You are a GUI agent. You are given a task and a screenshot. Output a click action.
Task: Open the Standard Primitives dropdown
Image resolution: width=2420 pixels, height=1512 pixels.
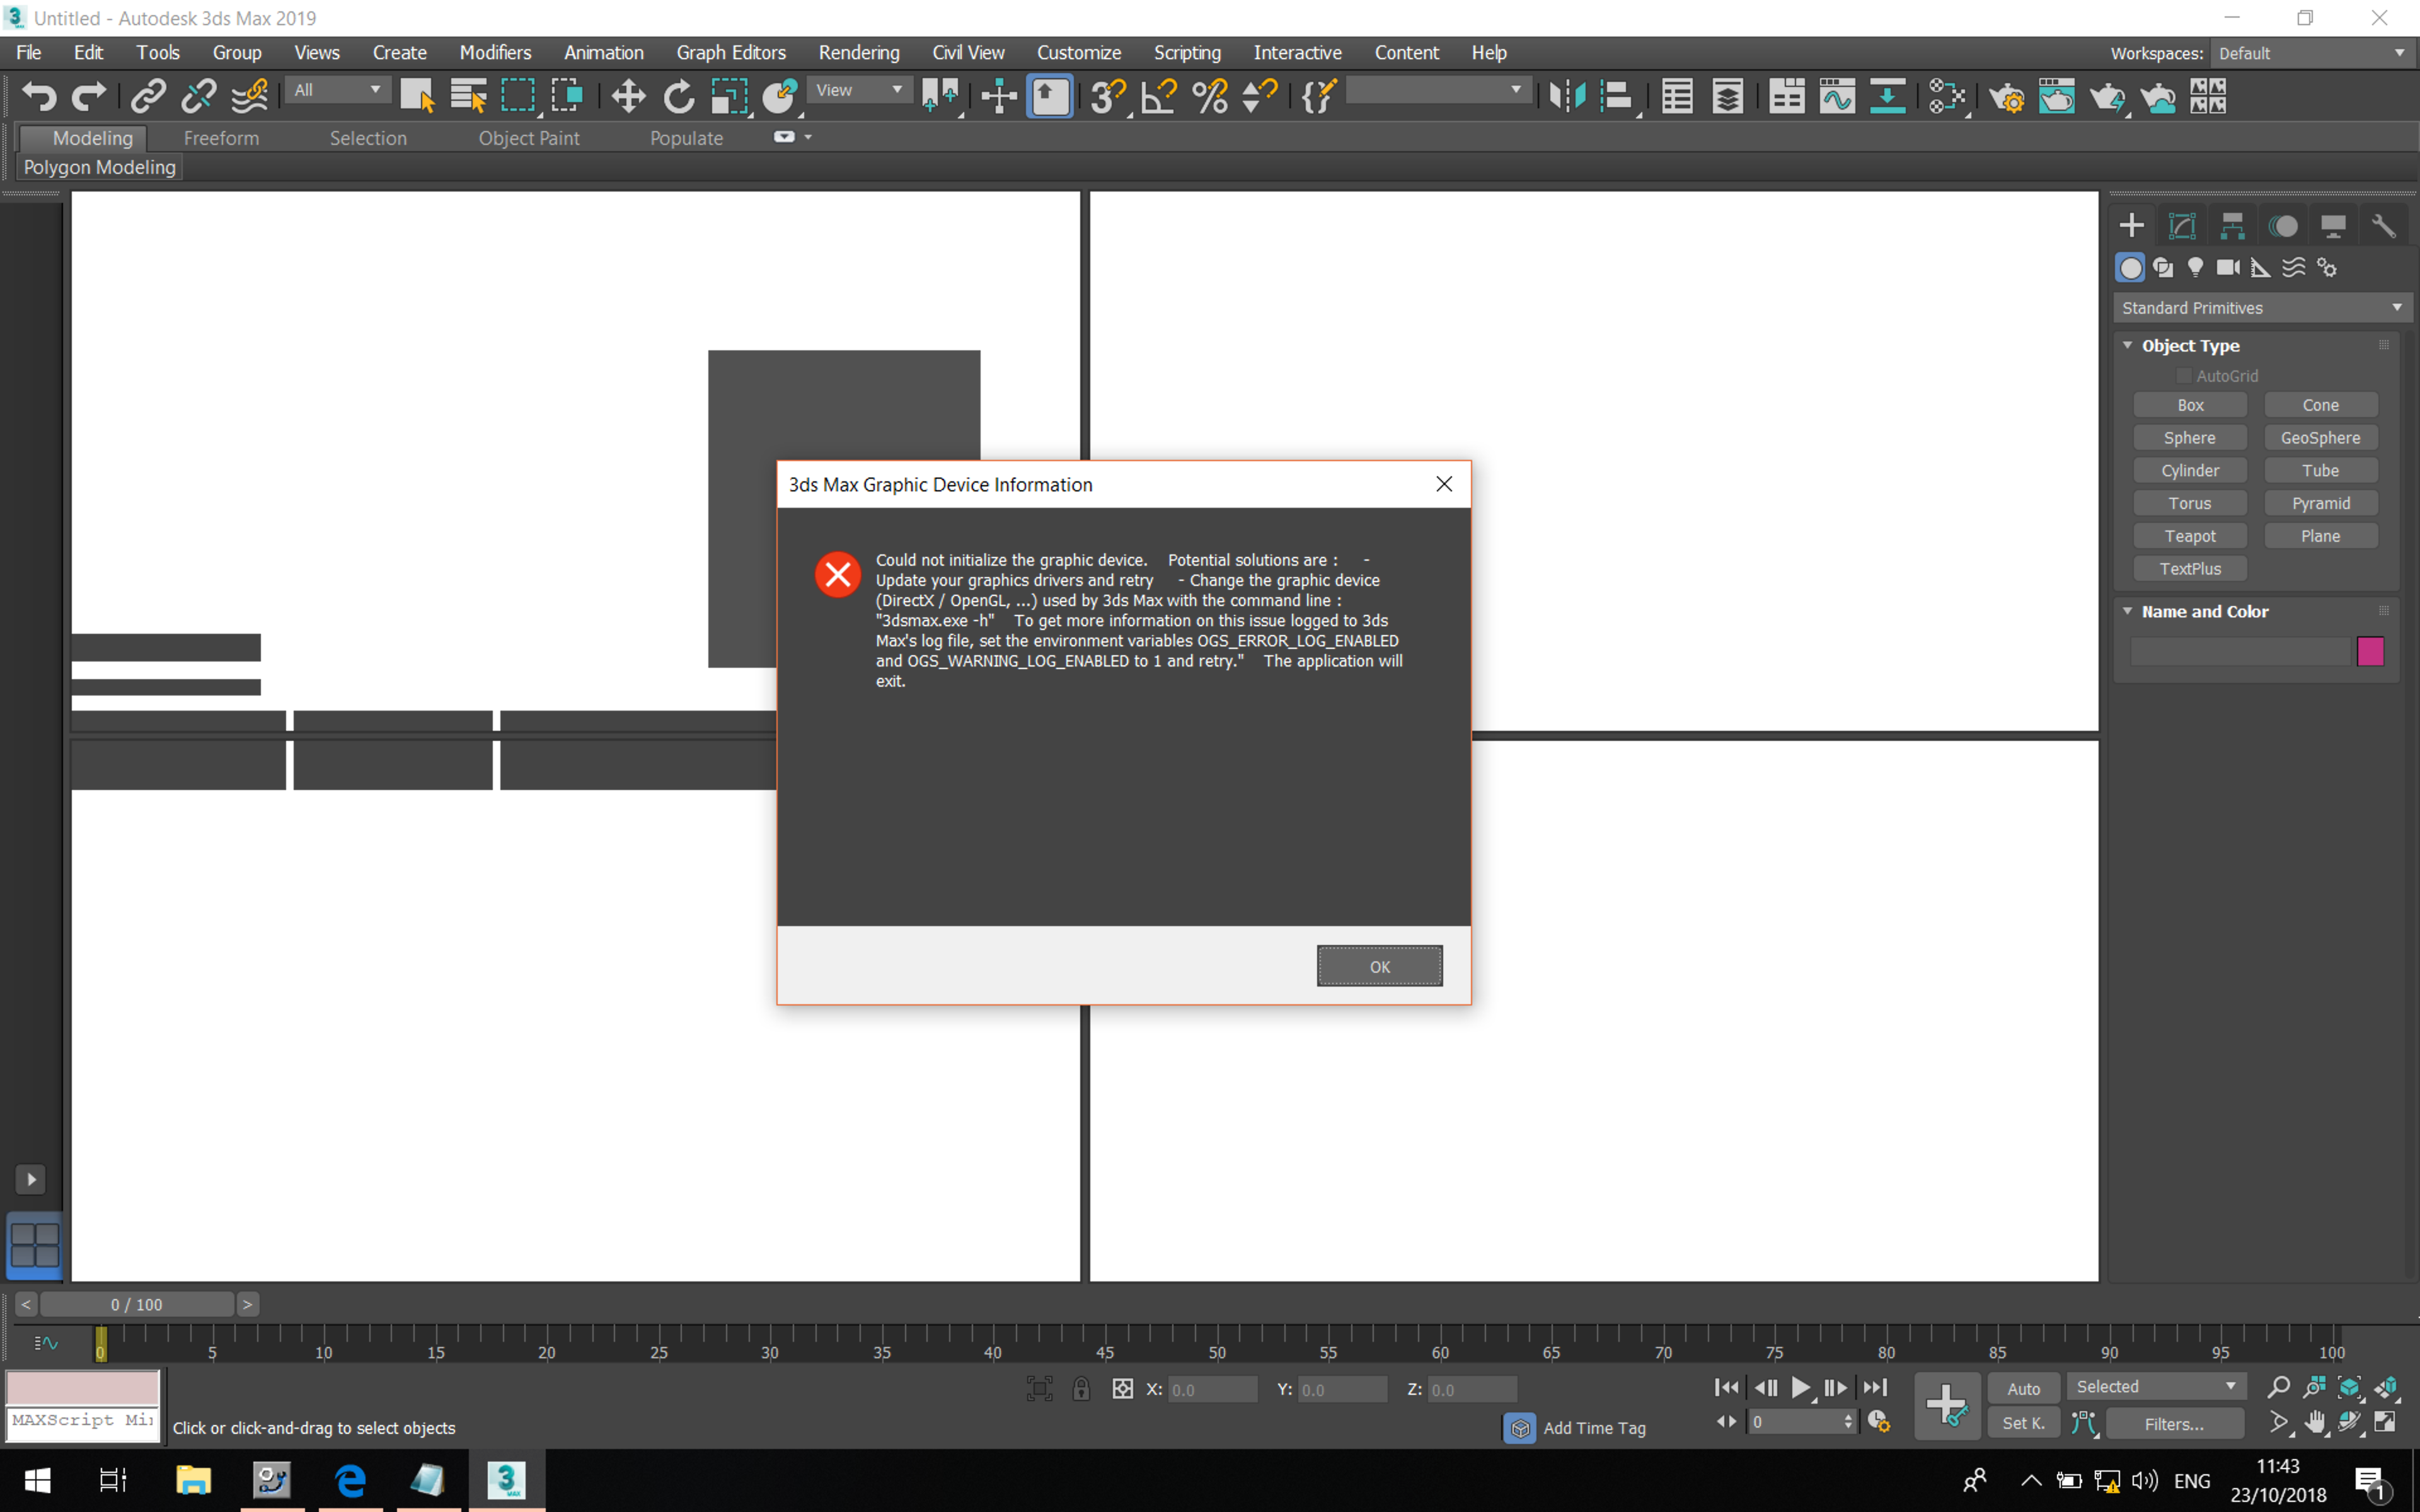pyautogui.click(x=2262, y=308)
